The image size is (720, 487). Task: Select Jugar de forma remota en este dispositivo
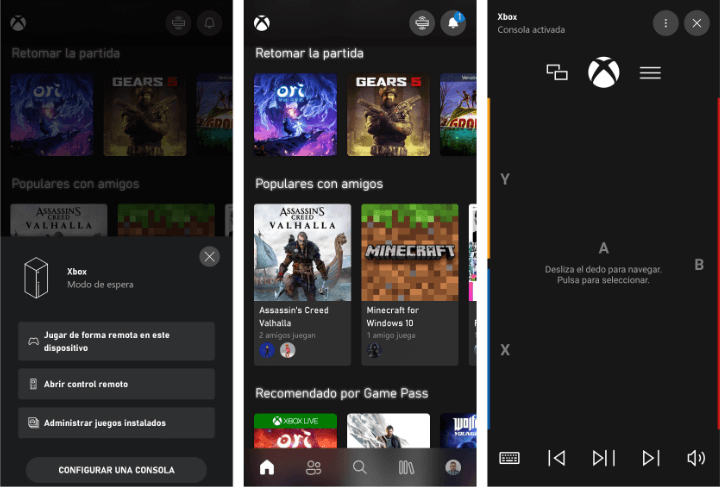coord(117,341)
